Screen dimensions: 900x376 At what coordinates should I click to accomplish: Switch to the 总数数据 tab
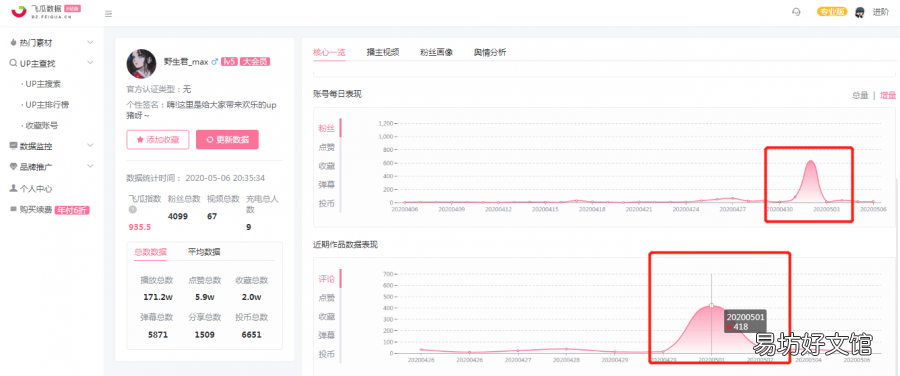[x=150, y=252]
